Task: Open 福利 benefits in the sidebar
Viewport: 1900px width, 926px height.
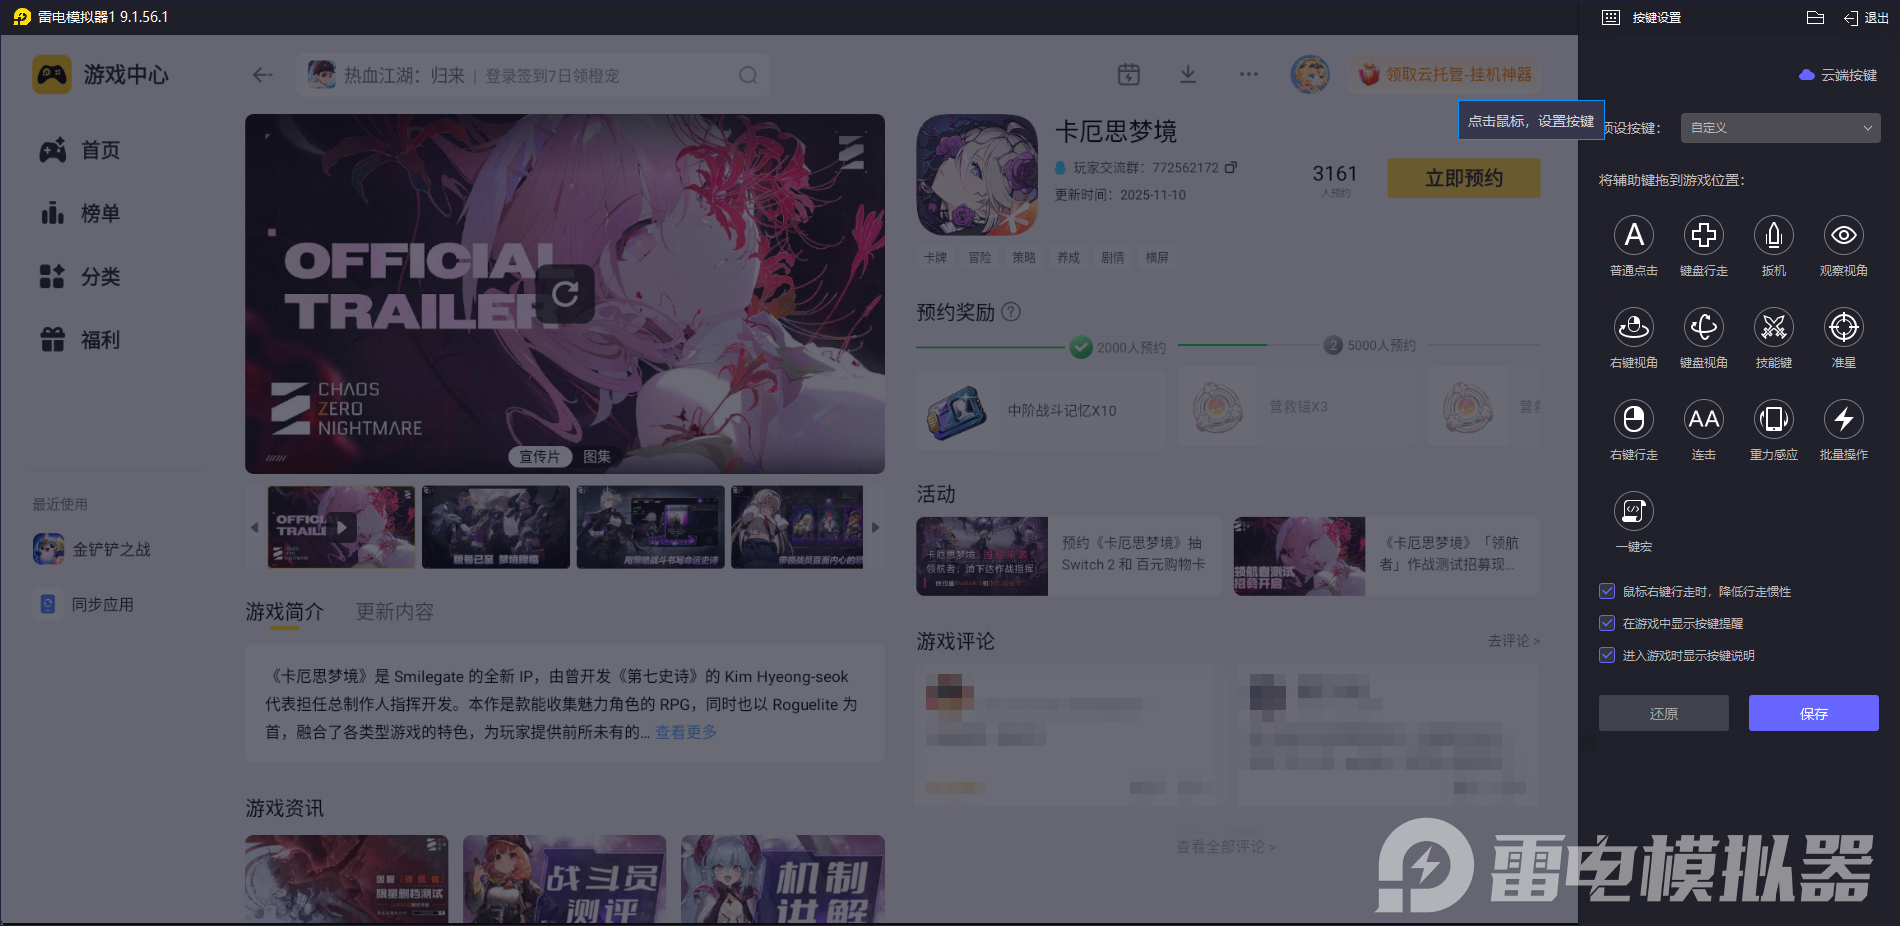Action: click(x=80, y=340)
